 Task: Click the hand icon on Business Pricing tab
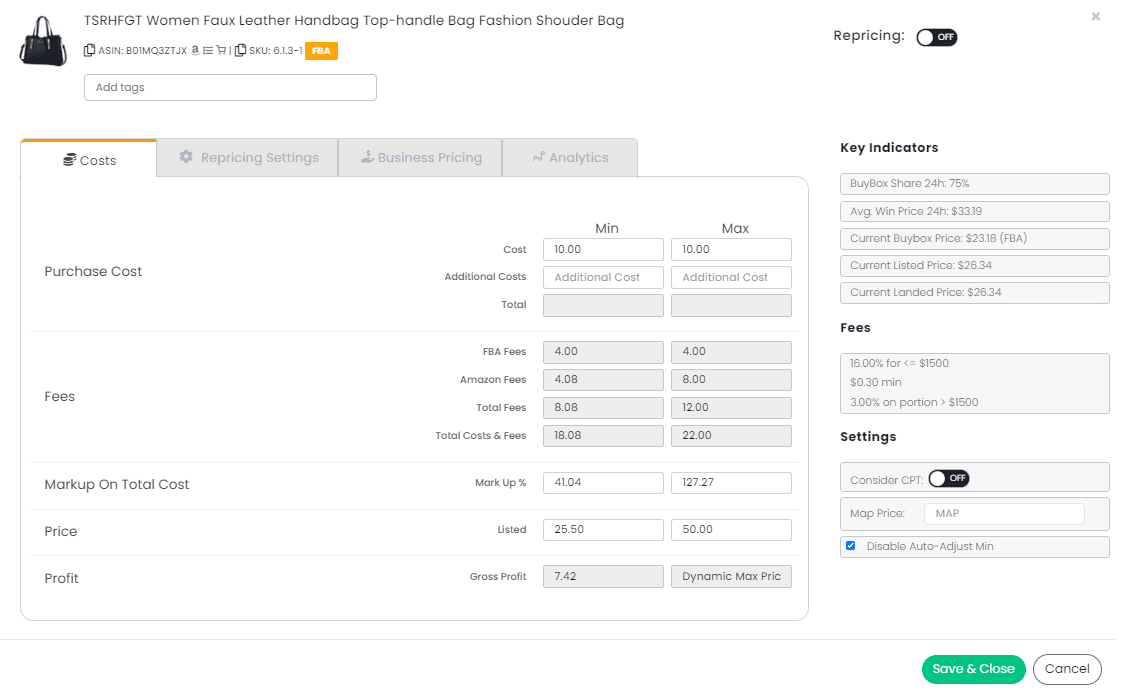[367, 157]
